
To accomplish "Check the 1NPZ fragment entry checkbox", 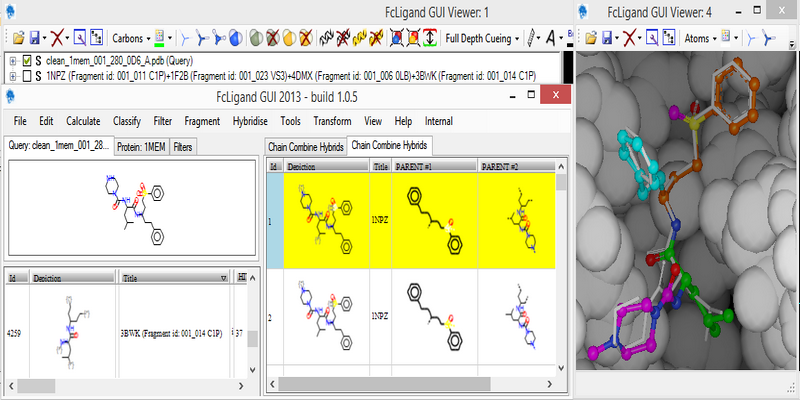I will (27, 76).
